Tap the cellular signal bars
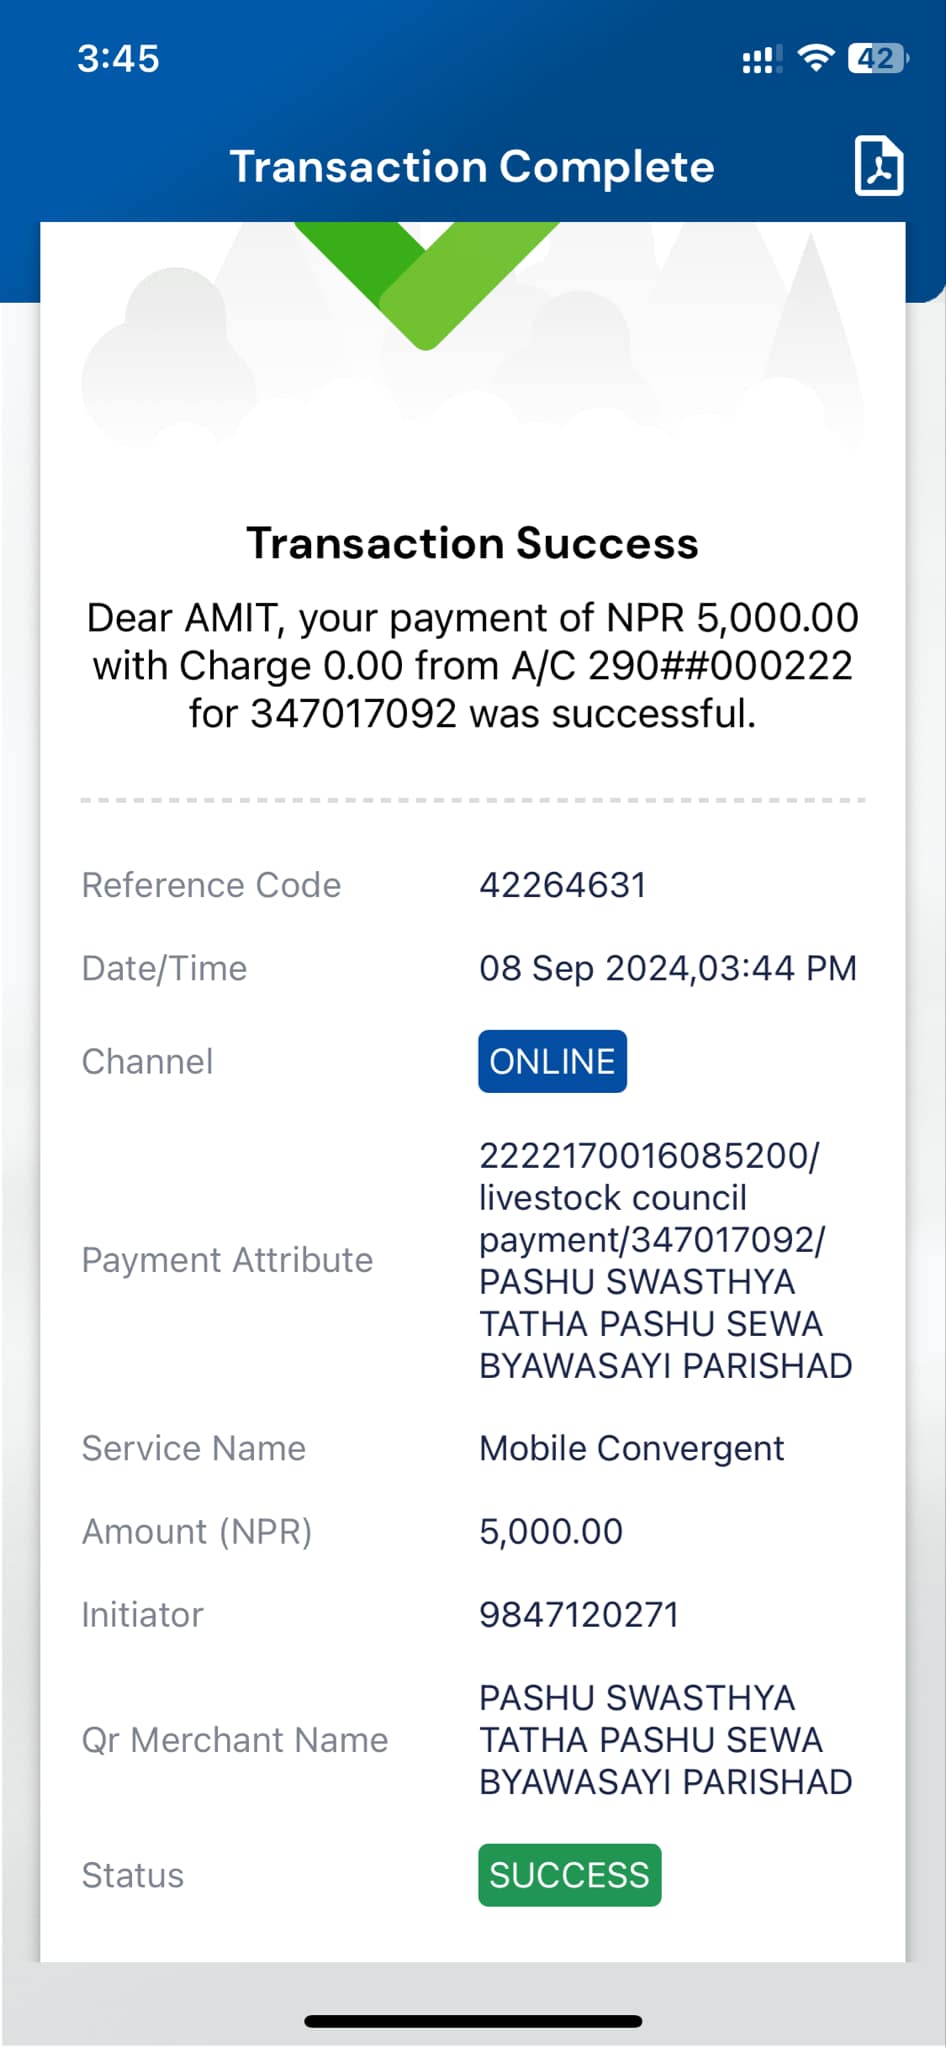The width and height of the screenshot is (946, 2048). pyautogui.click(x=762, y=60)
